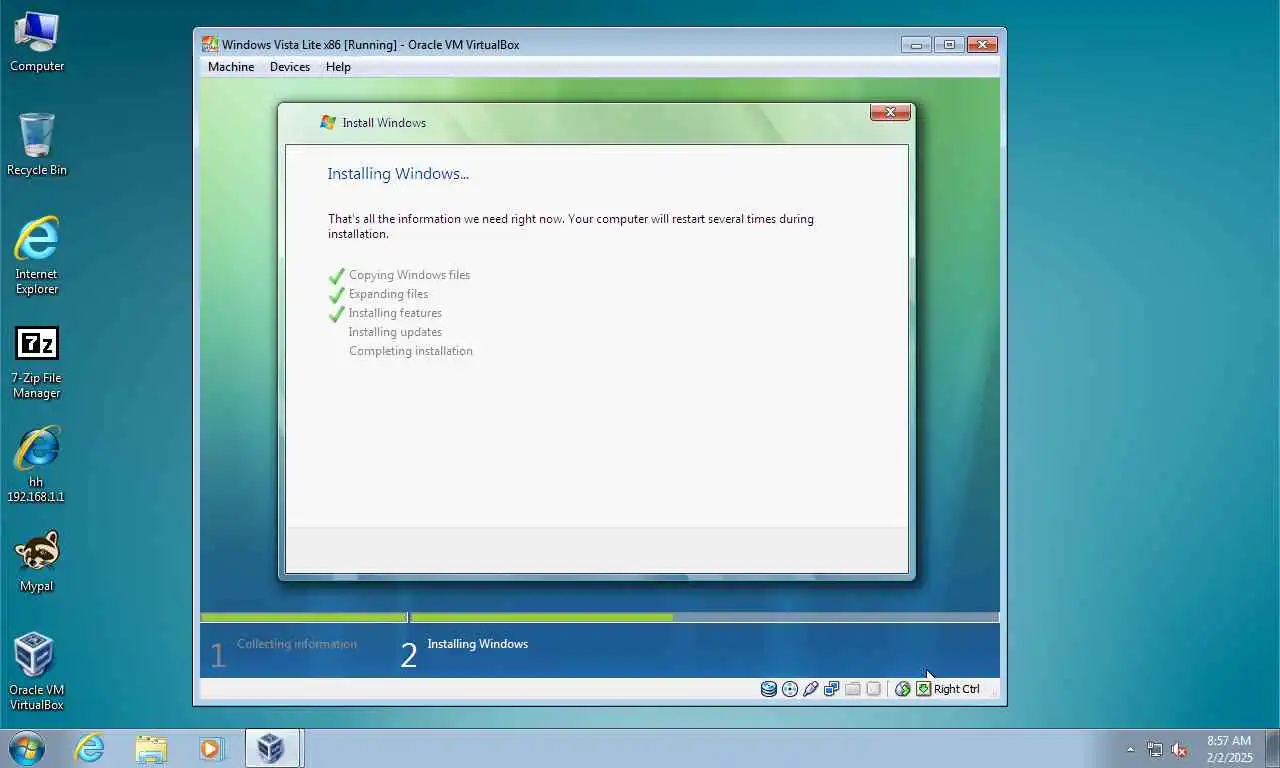Viewport: 1280px width, 768px height.
Task: Select the hh 192.168.1.1 desktop shortcut
Action: click(x=37, y=465)
